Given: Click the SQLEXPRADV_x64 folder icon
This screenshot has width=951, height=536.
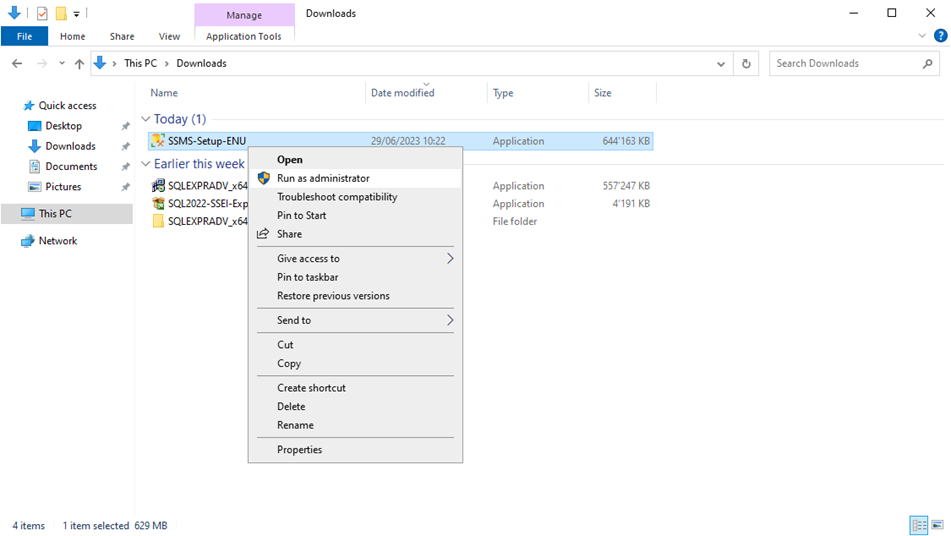Looking at the screenshot, I should click(158, 221).
